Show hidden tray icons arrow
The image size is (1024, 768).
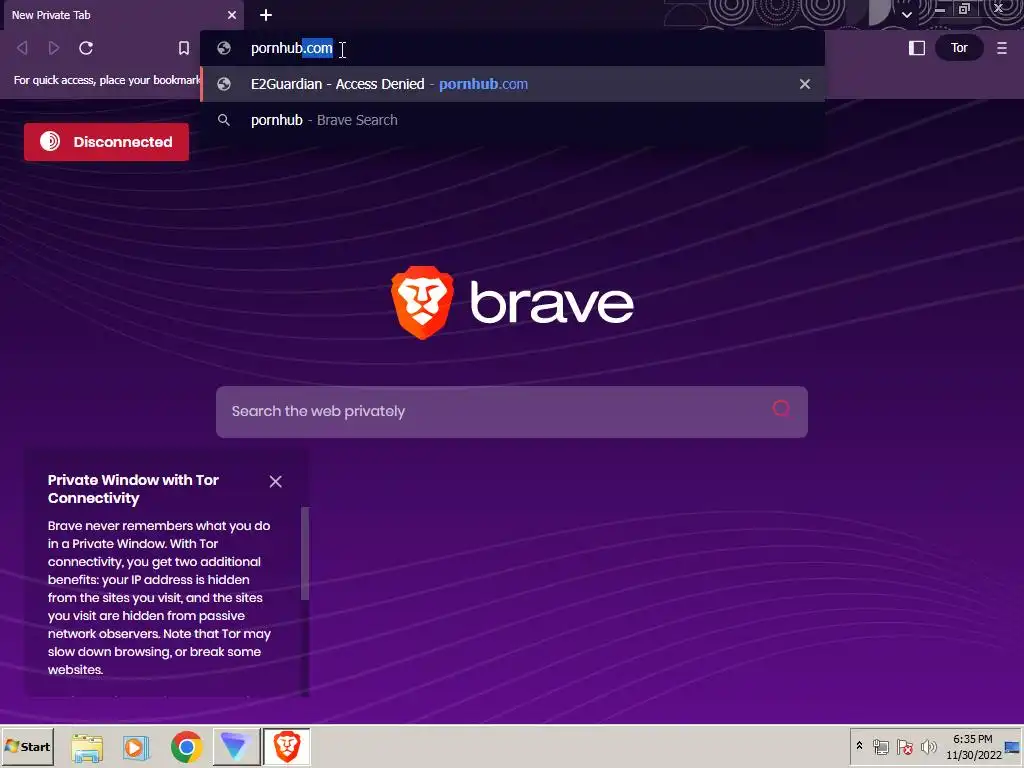click(859, 745)
